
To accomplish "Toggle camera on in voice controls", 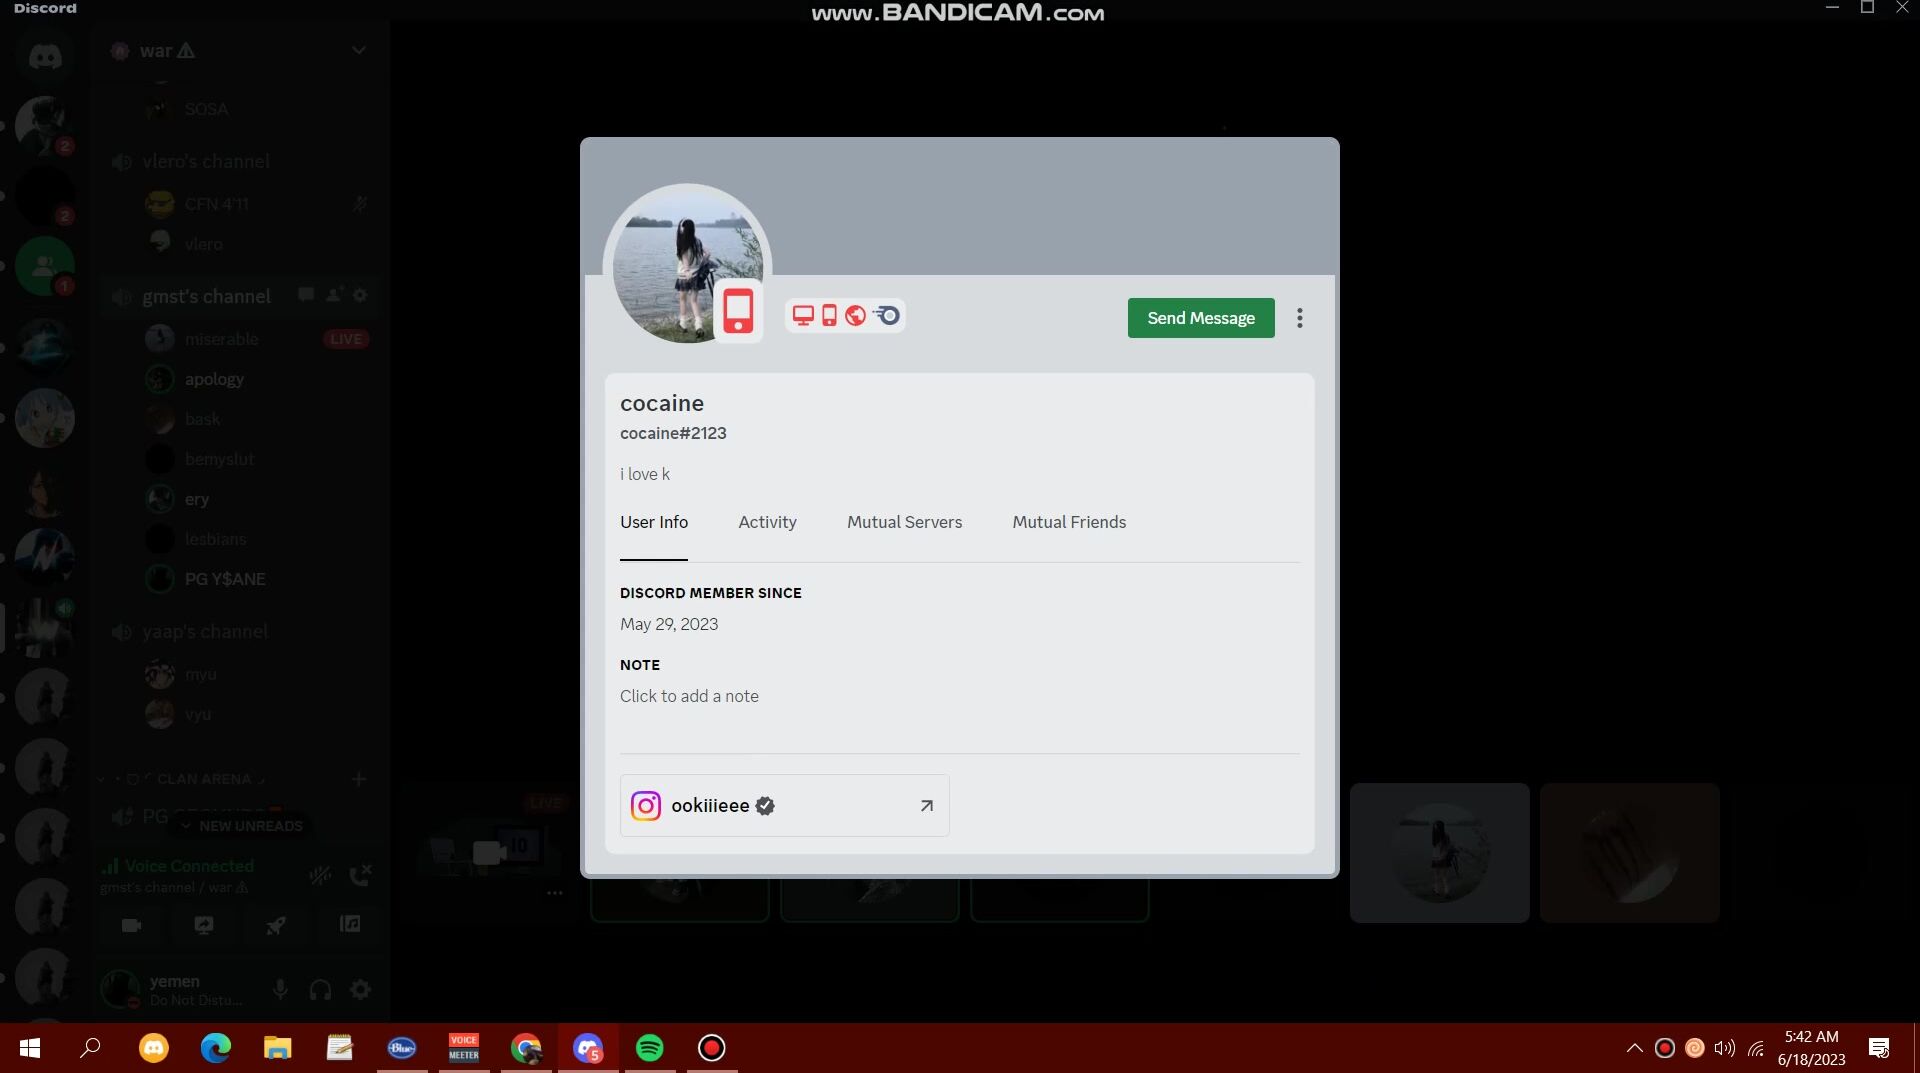I will coord(132,924).
